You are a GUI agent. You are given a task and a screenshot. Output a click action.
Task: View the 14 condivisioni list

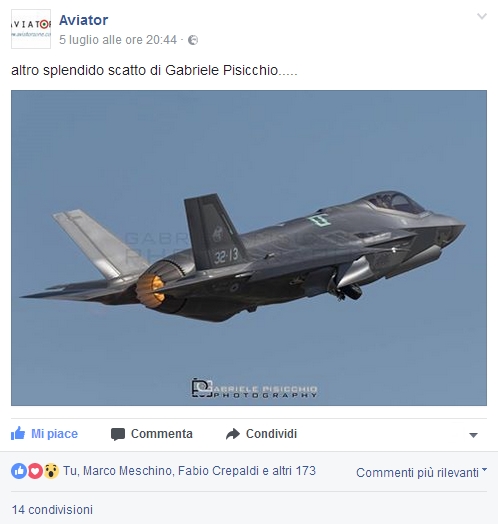pos(52,510)
